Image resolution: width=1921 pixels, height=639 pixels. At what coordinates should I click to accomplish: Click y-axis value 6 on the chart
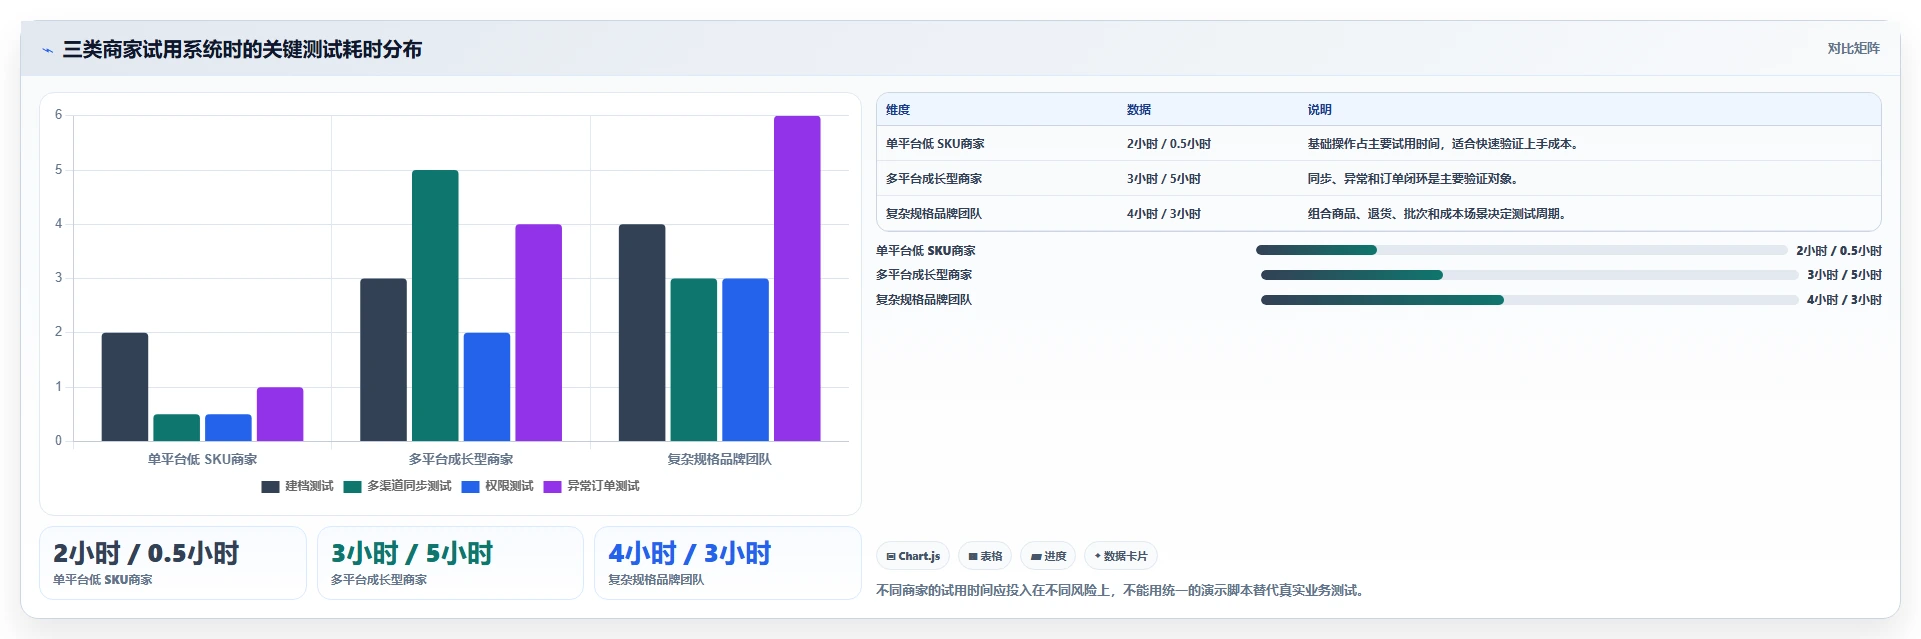[58, 115]
